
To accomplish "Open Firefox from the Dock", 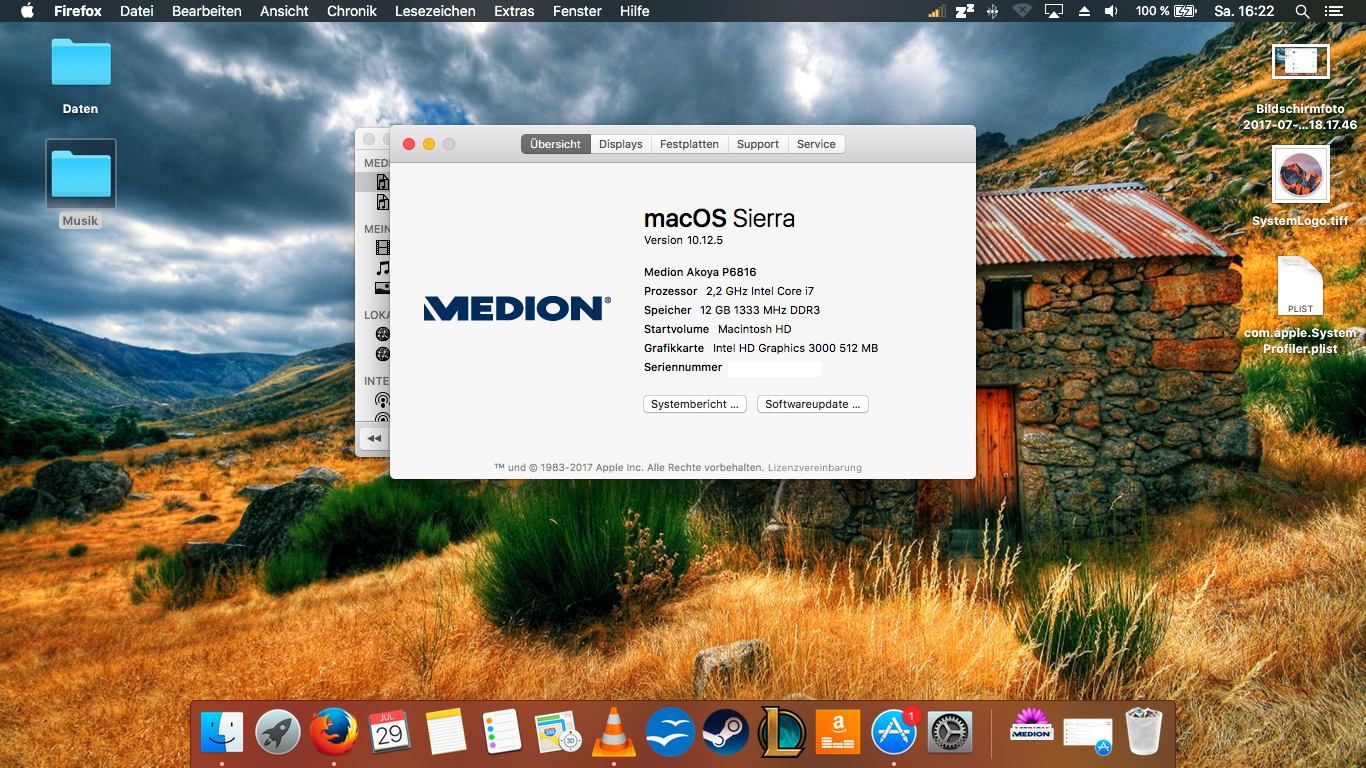I will (334, 733).
